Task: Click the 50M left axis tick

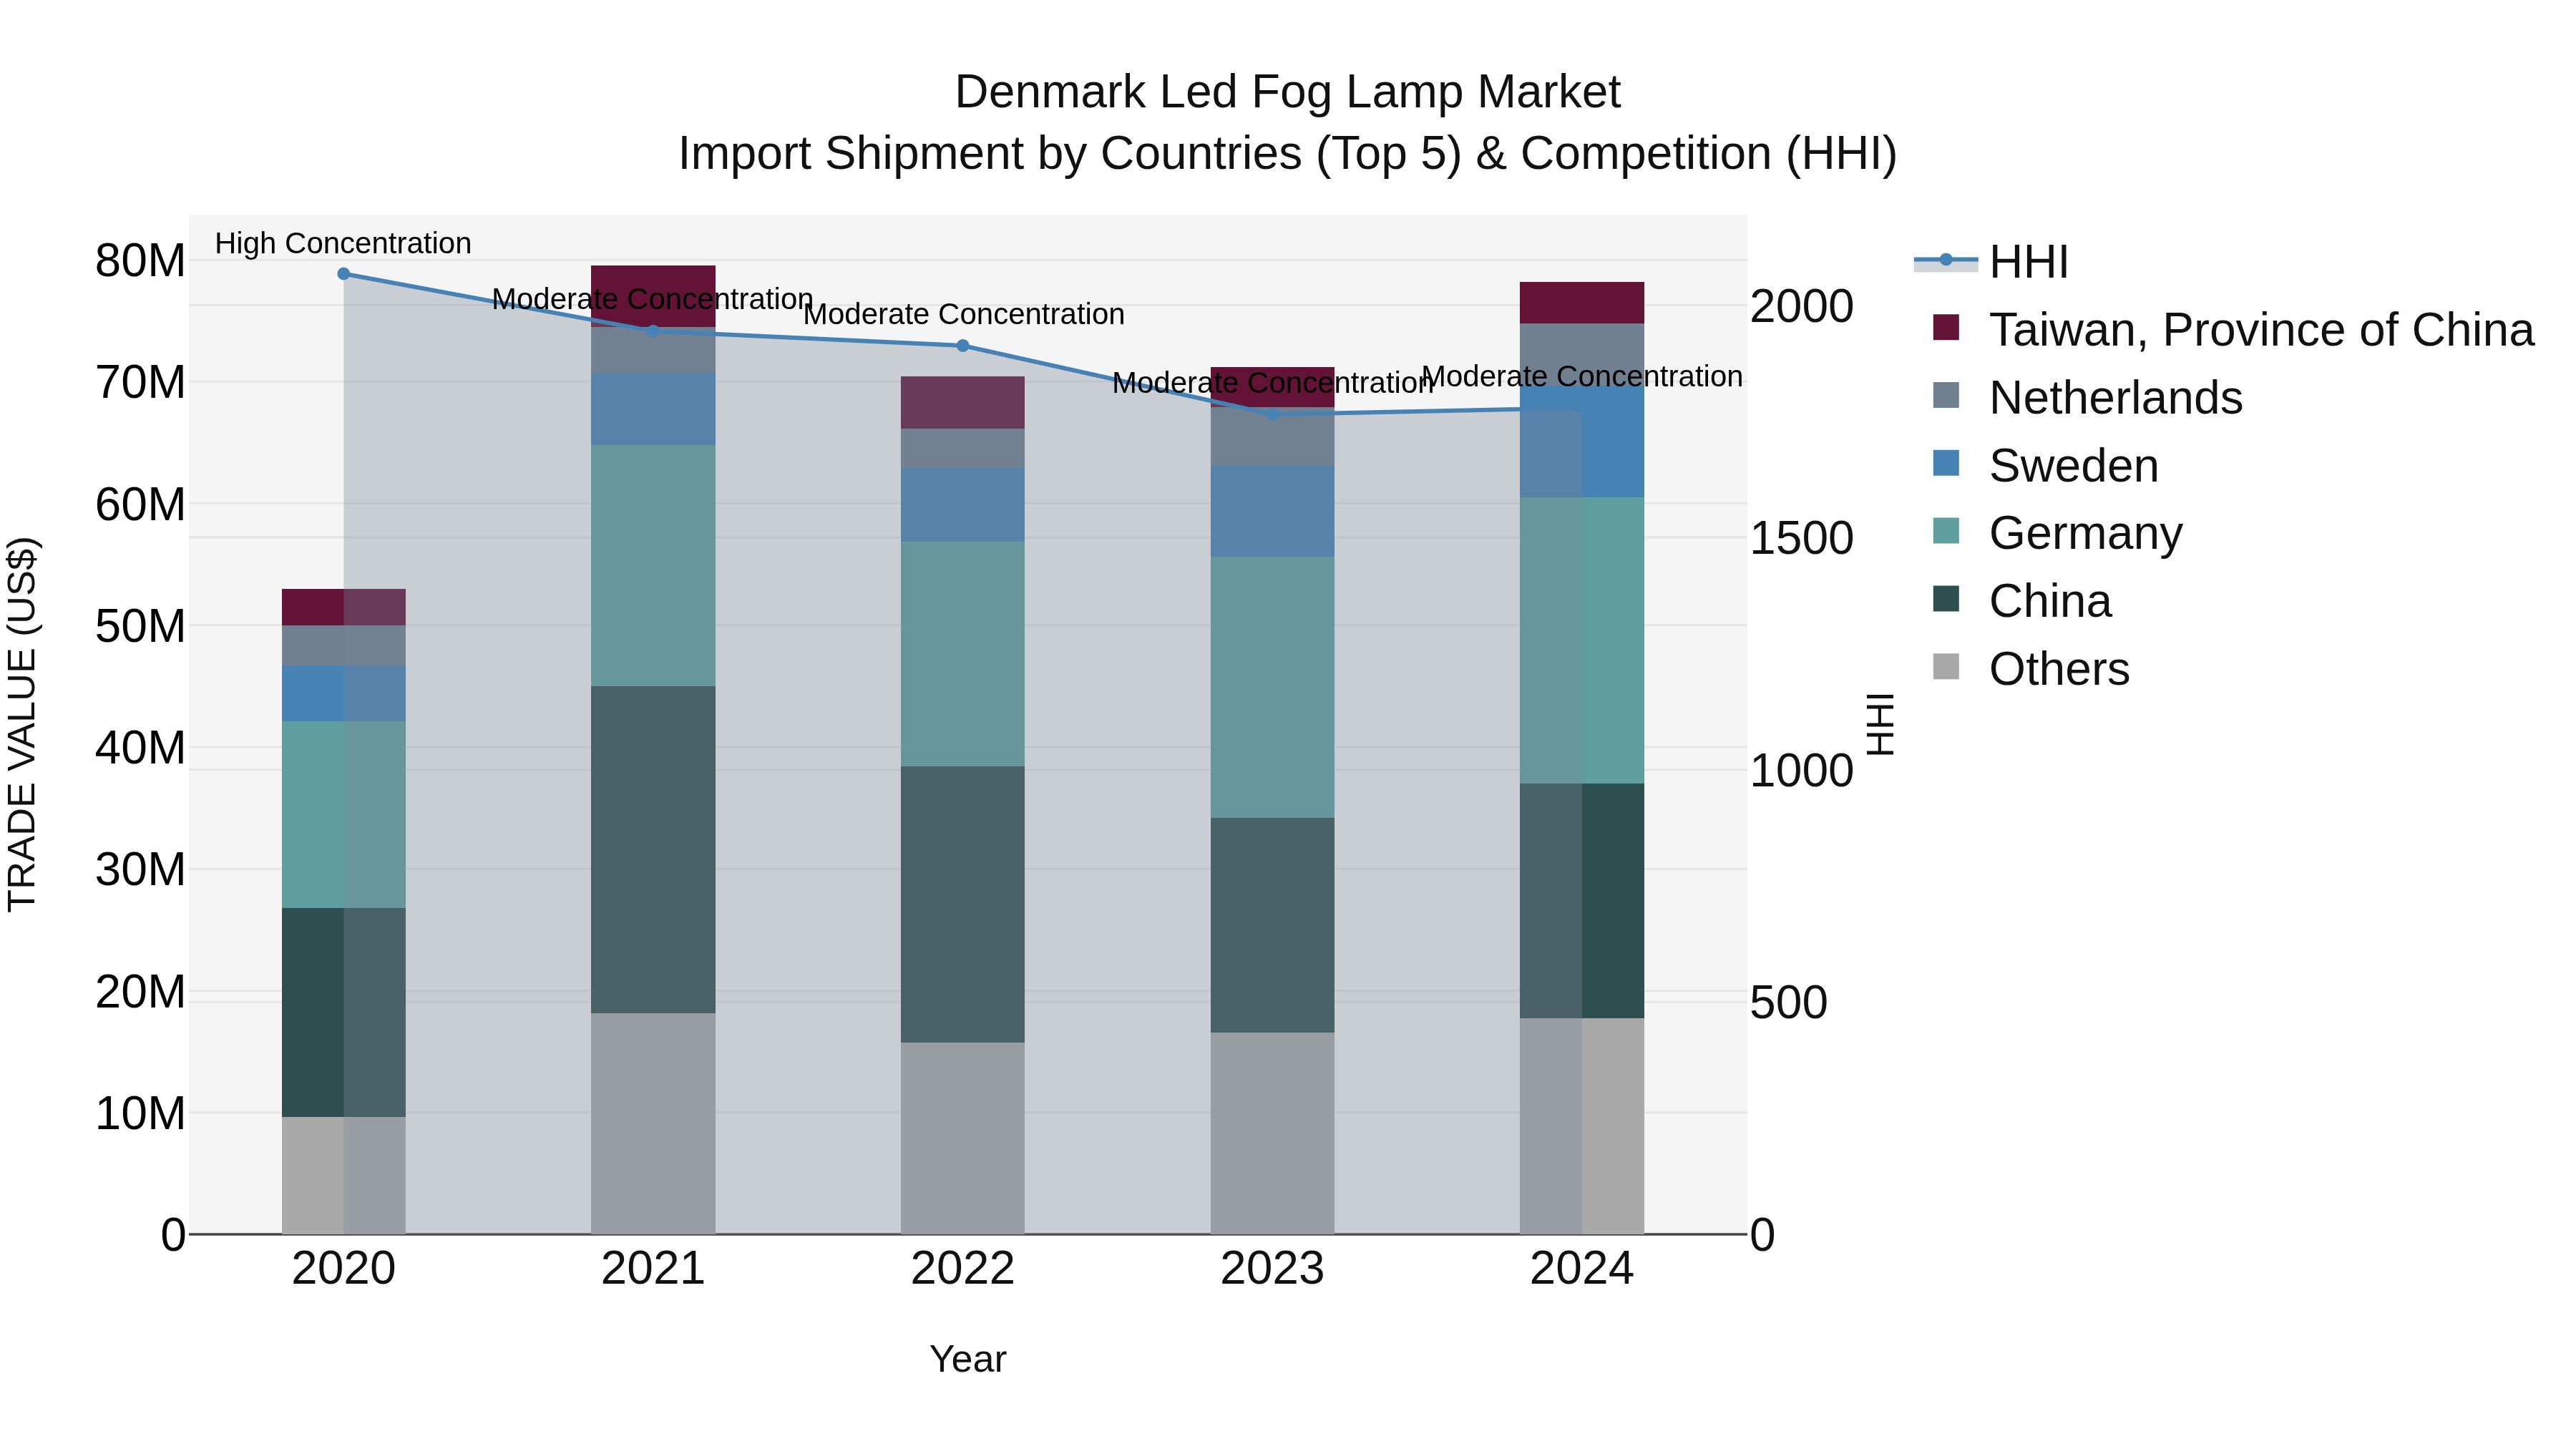Action: pyautogui.click(x=140, y=627)
